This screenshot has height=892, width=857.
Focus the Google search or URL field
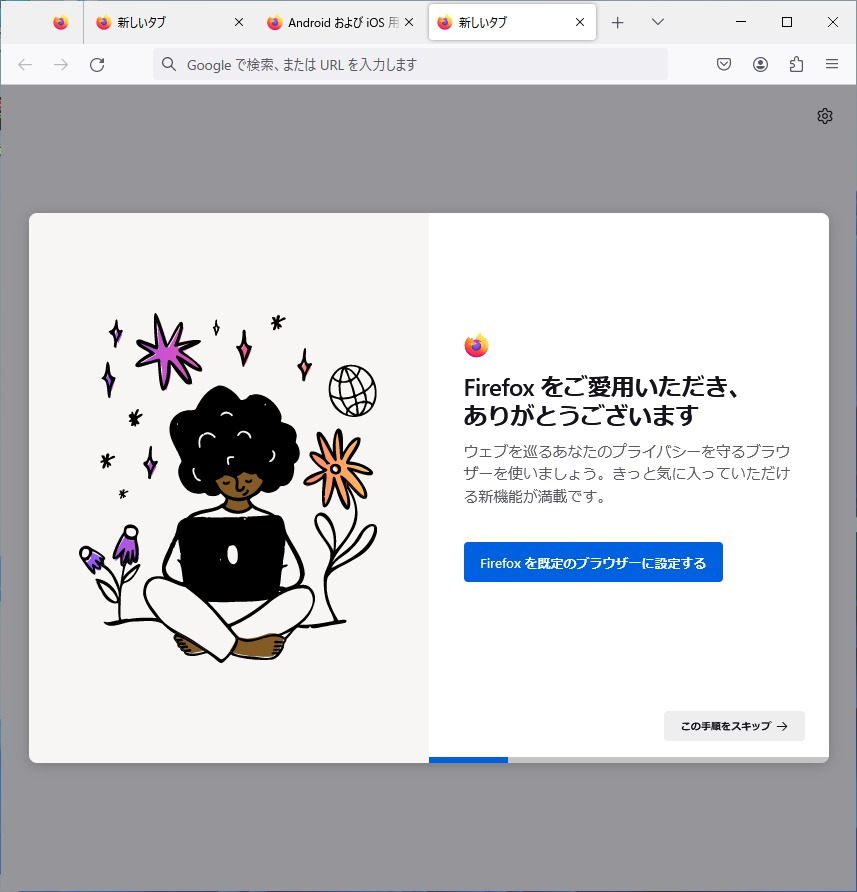coord(410,64)
